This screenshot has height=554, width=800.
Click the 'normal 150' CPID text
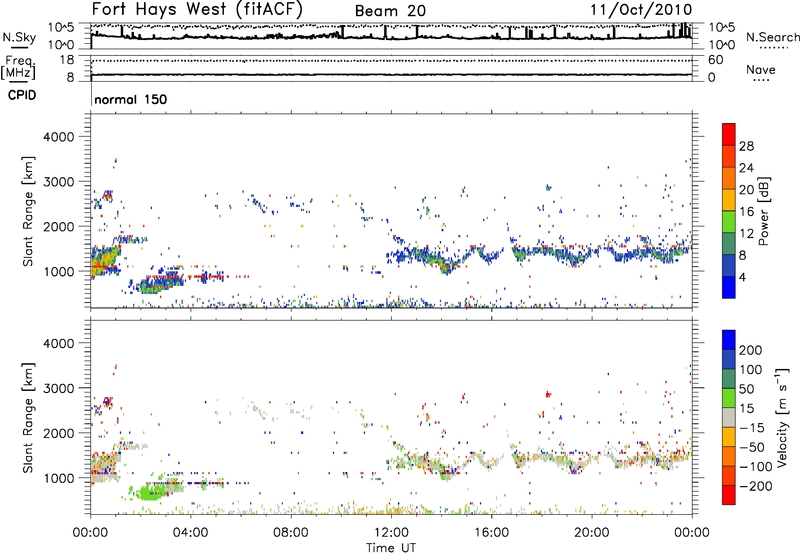(131, 99)
